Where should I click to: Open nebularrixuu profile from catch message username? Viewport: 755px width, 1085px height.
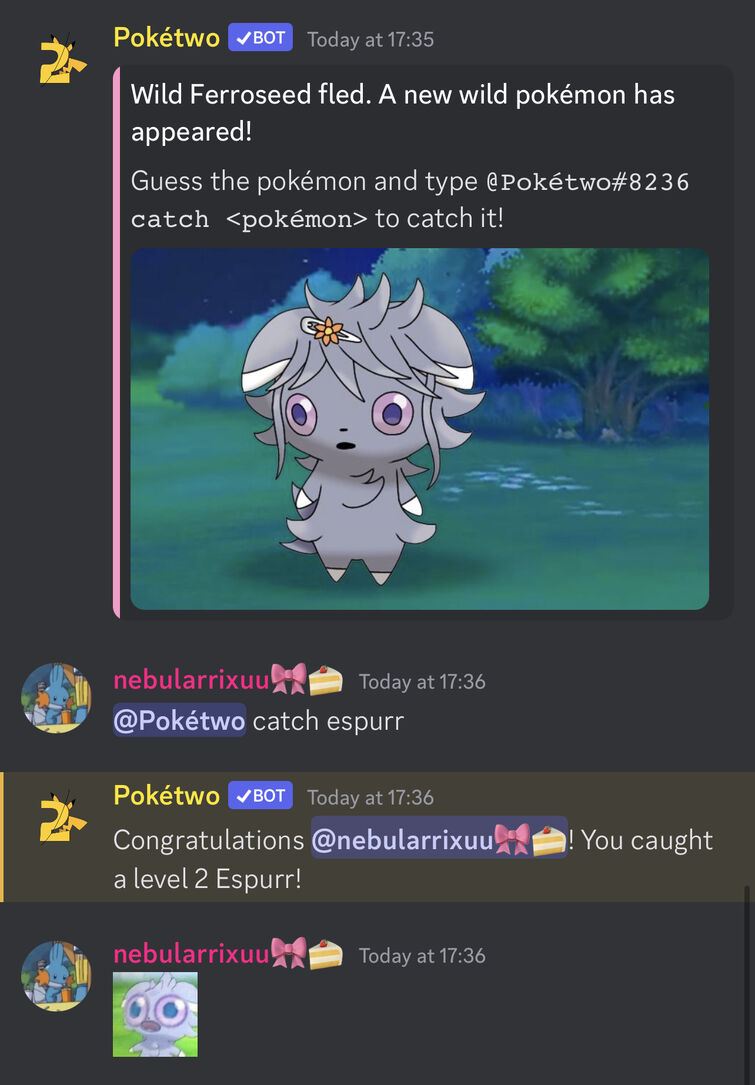point(191,680)
